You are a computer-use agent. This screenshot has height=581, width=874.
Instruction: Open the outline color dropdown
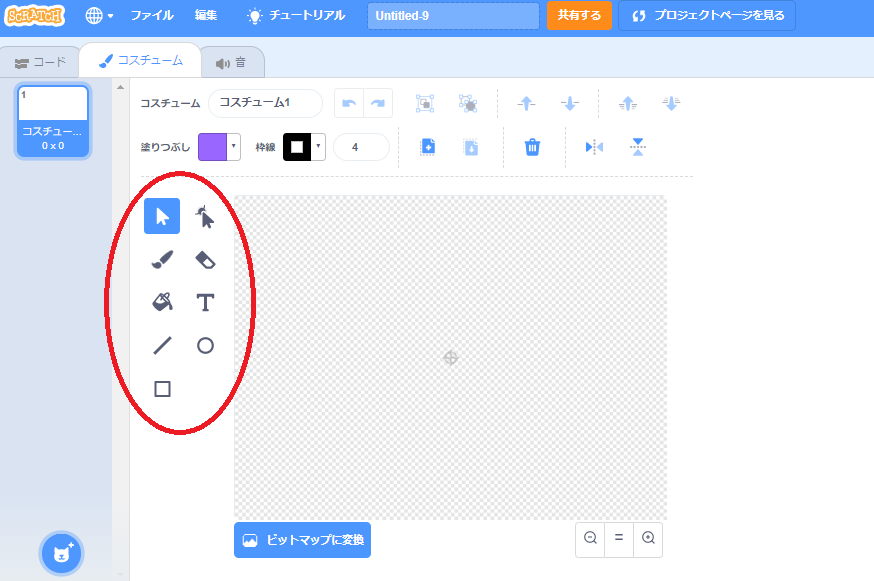coord(304,147)
